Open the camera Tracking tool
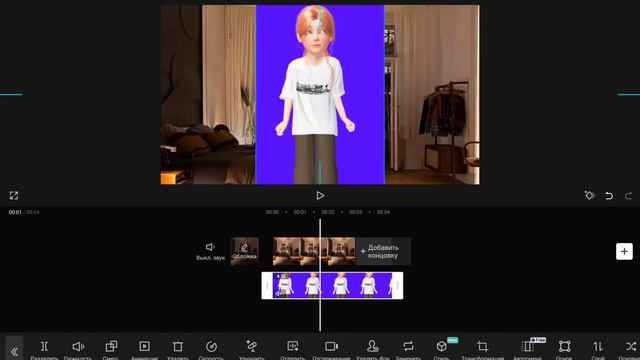This screenshot has width=640, height=360. coord(331,349)
